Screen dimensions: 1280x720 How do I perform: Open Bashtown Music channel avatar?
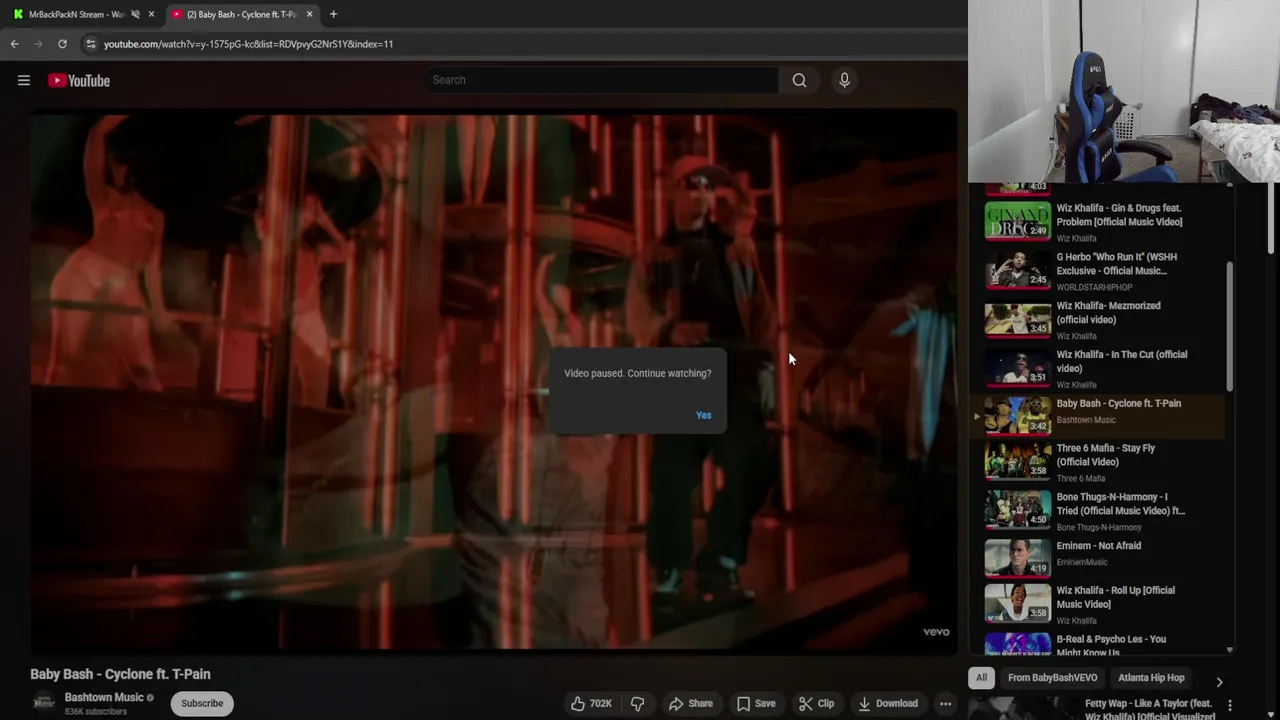(44, 704)
